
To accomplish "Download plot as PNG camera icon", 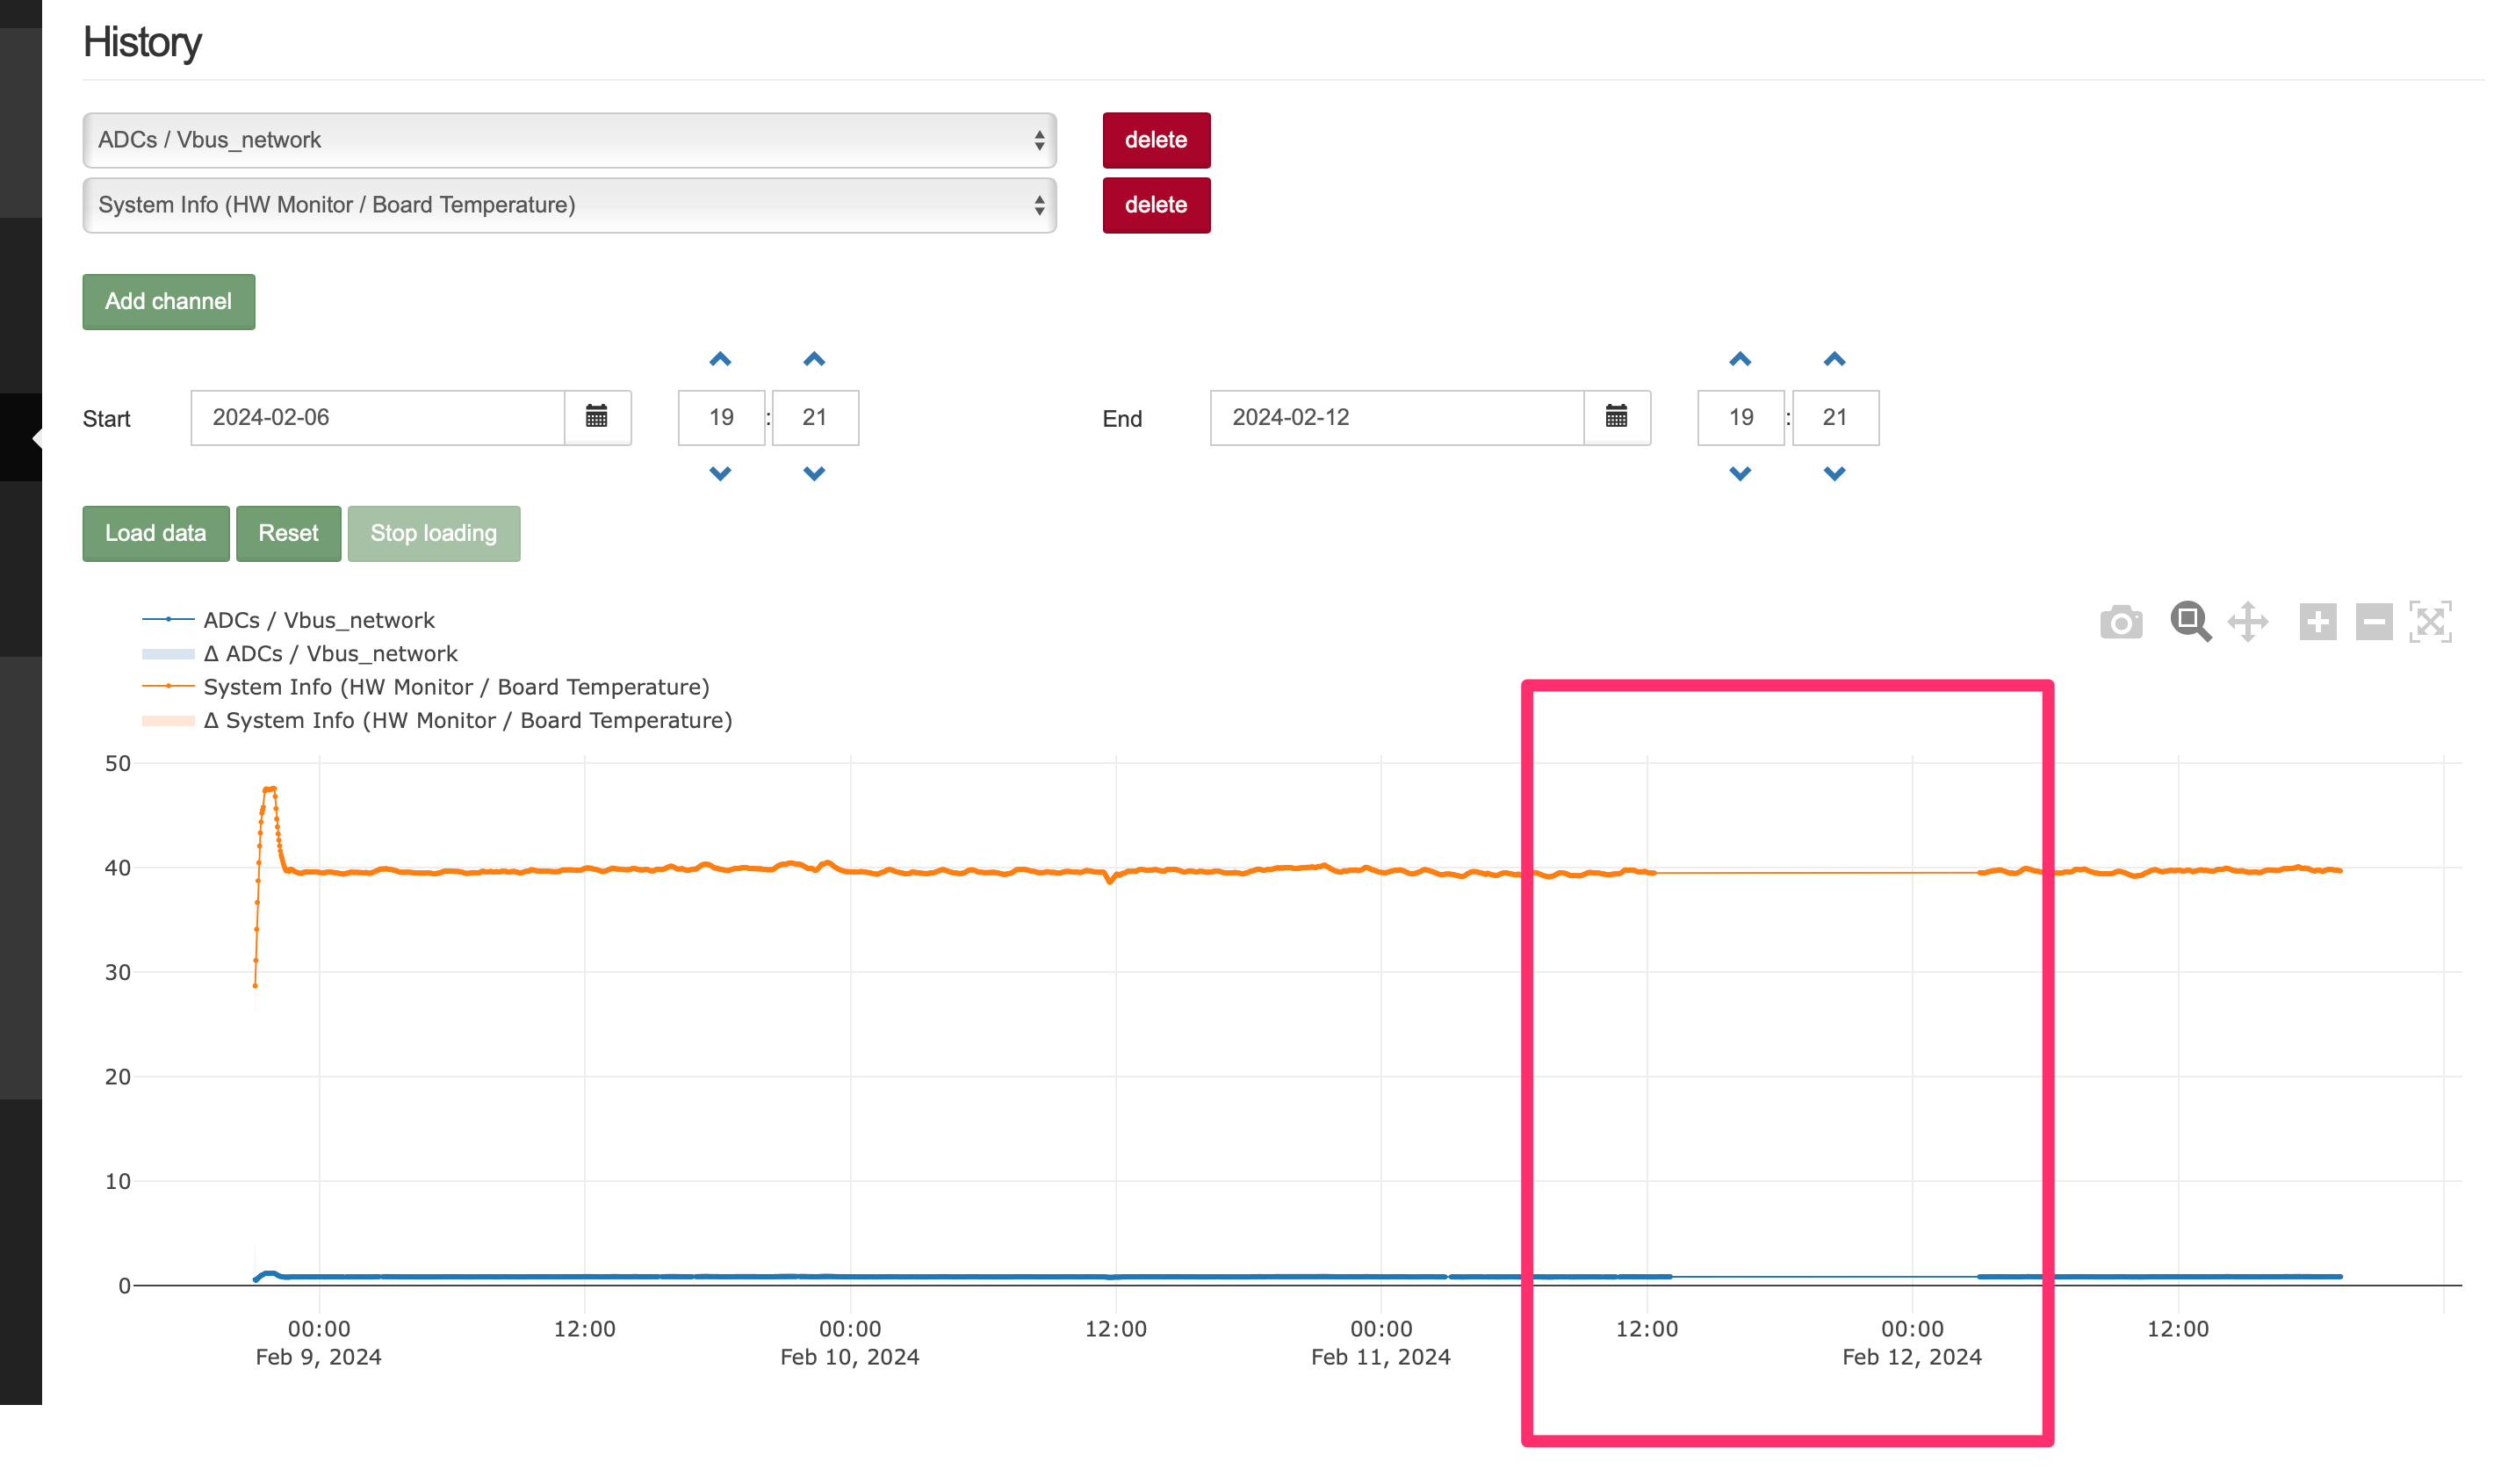I will click(2120, 622).
